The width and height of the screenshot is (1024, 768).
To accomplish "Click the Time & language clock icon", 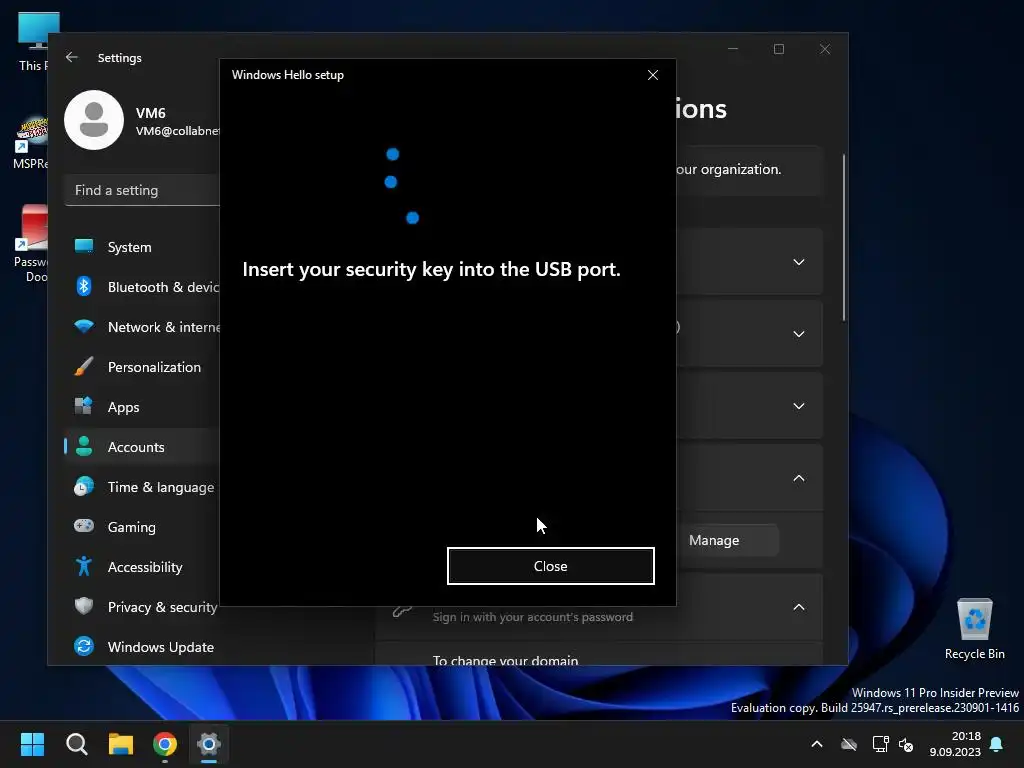I will click(84, 487).
